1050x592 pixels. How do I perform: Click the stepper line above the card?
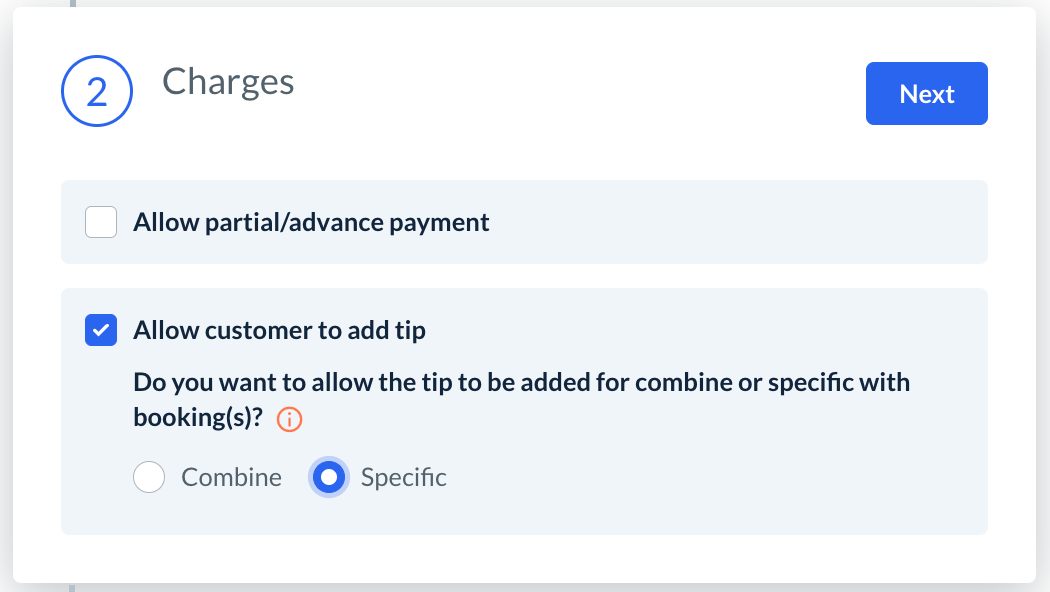coord(72,3)
